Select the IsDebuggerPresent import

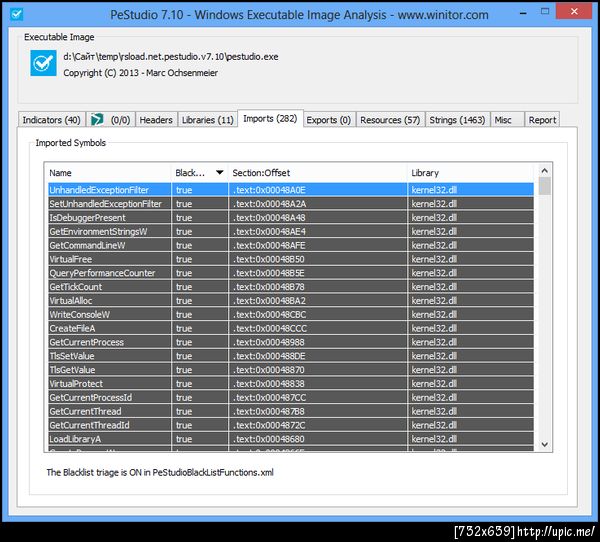point(291,218)
